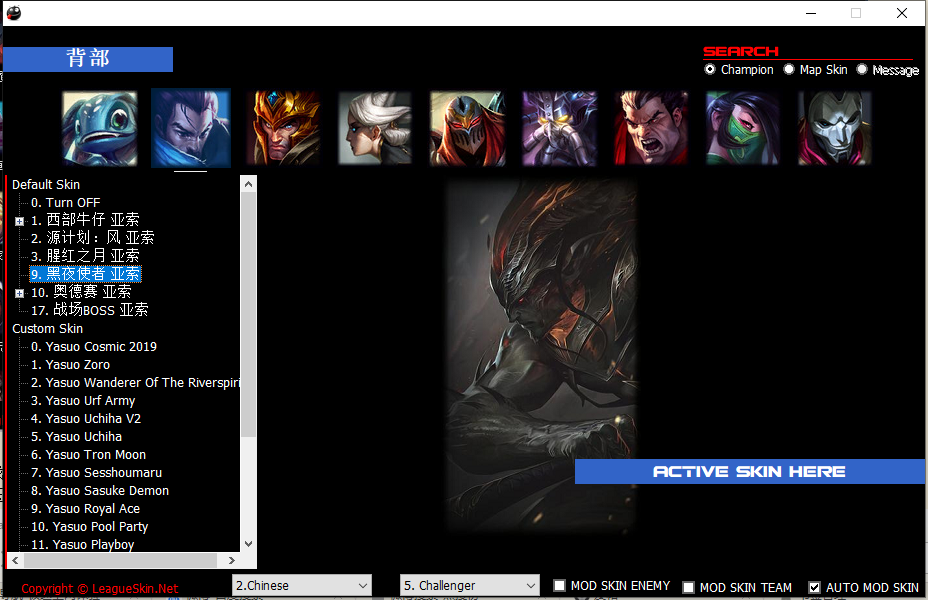Open the 5. Challenger rank dropdown
The width and height of the screenshot is (928, 600).
point(470,586)
